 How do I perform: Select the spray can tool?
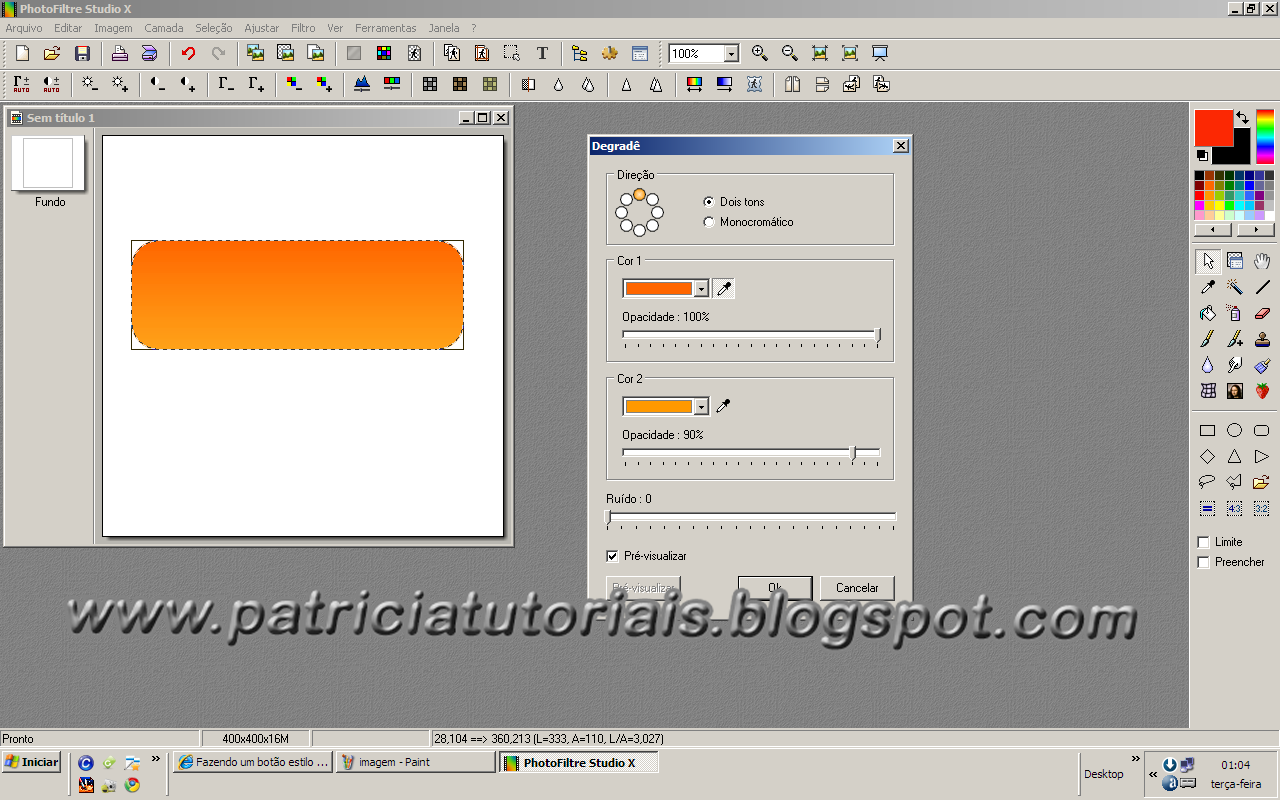pos(1235,313)
